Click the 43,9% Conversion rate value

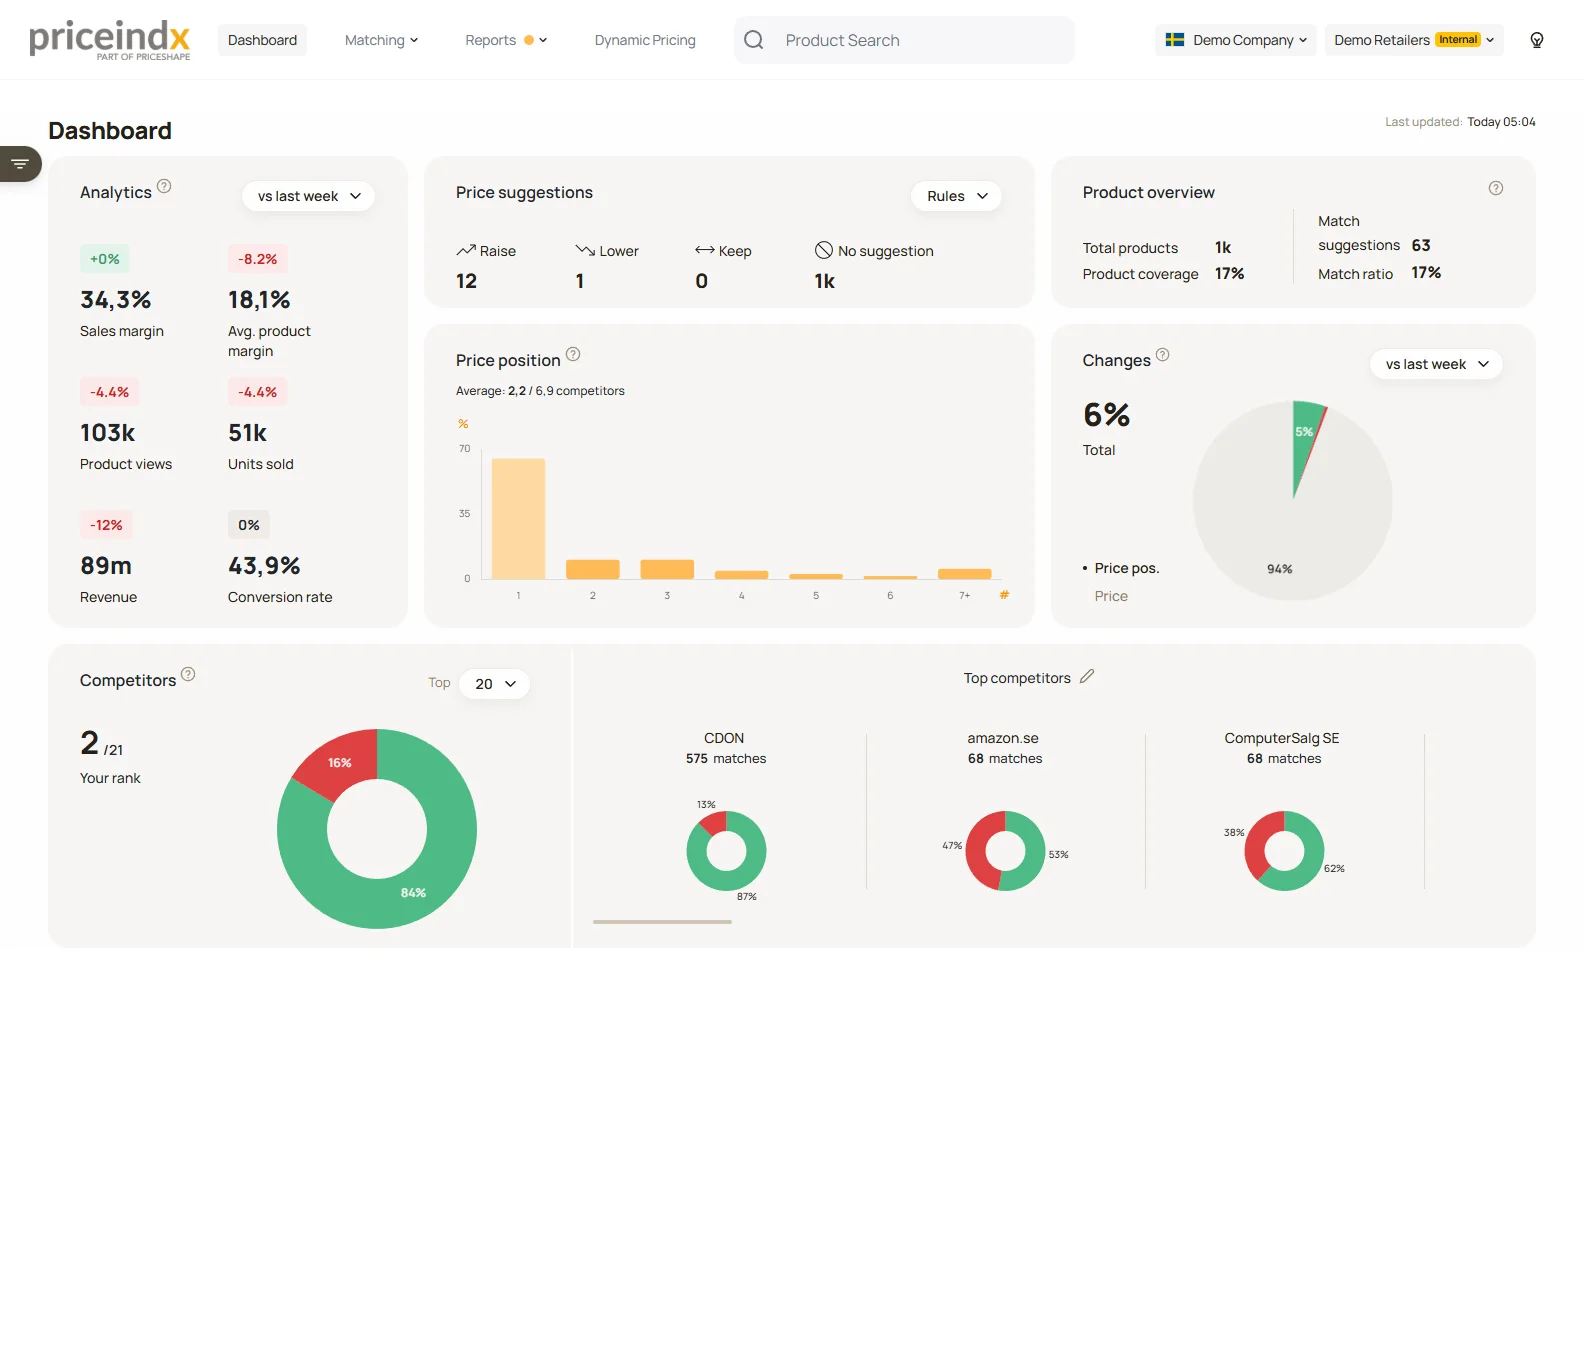click(264, 566)
